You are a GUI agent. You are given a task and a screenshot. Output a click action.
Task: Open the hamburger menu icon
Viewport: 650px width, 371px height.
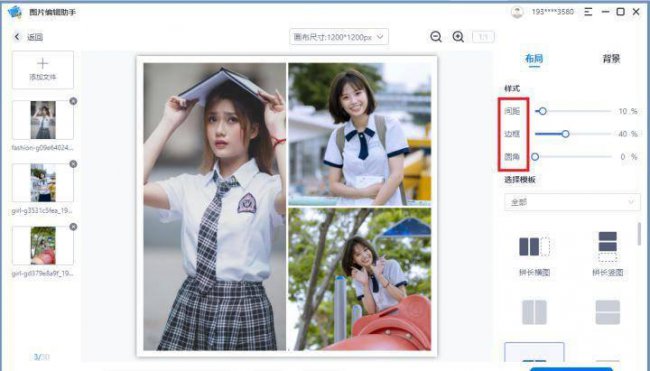coord(588,12)
